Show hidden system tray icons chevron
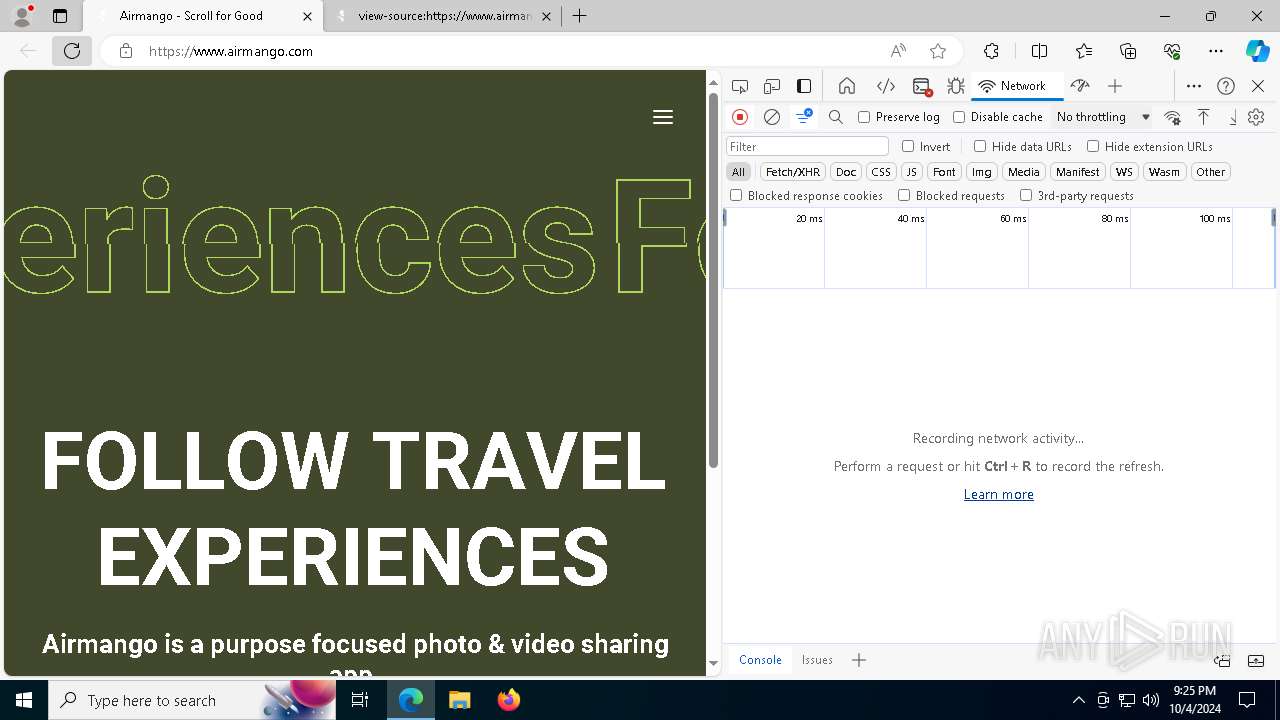The image size is (1280, 720). tap(1078, 700)
